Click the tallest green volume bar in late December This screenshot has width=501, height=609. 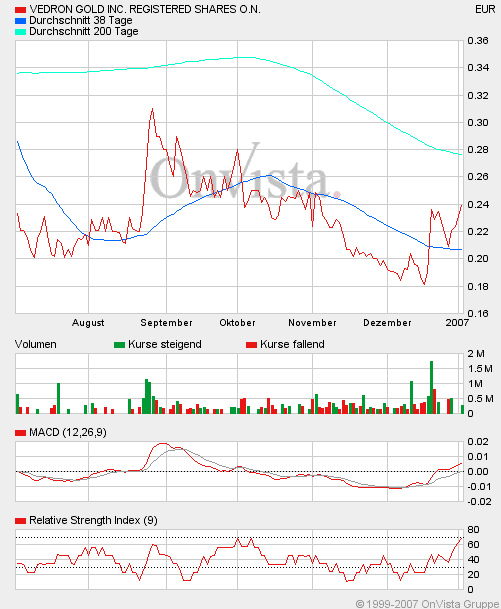pyautogui.click(x=431, y=387)
